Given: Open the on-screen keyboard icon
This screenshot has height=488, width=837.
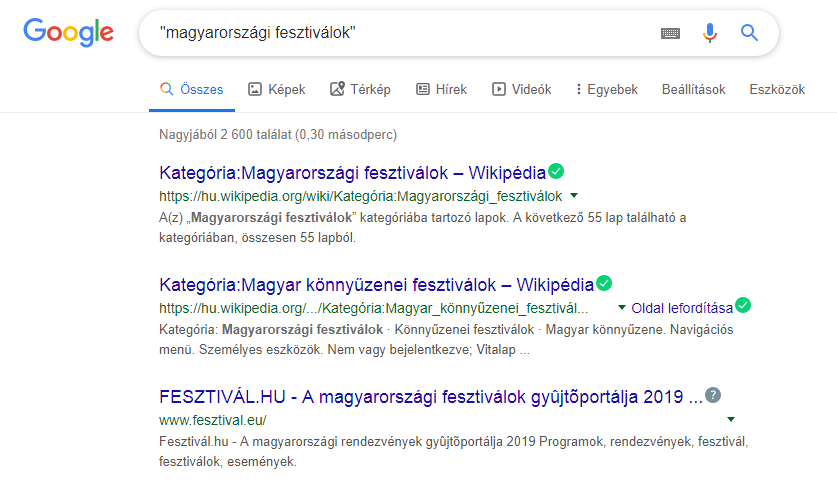Looking at the screenshot, I should [x=670, y=34].
